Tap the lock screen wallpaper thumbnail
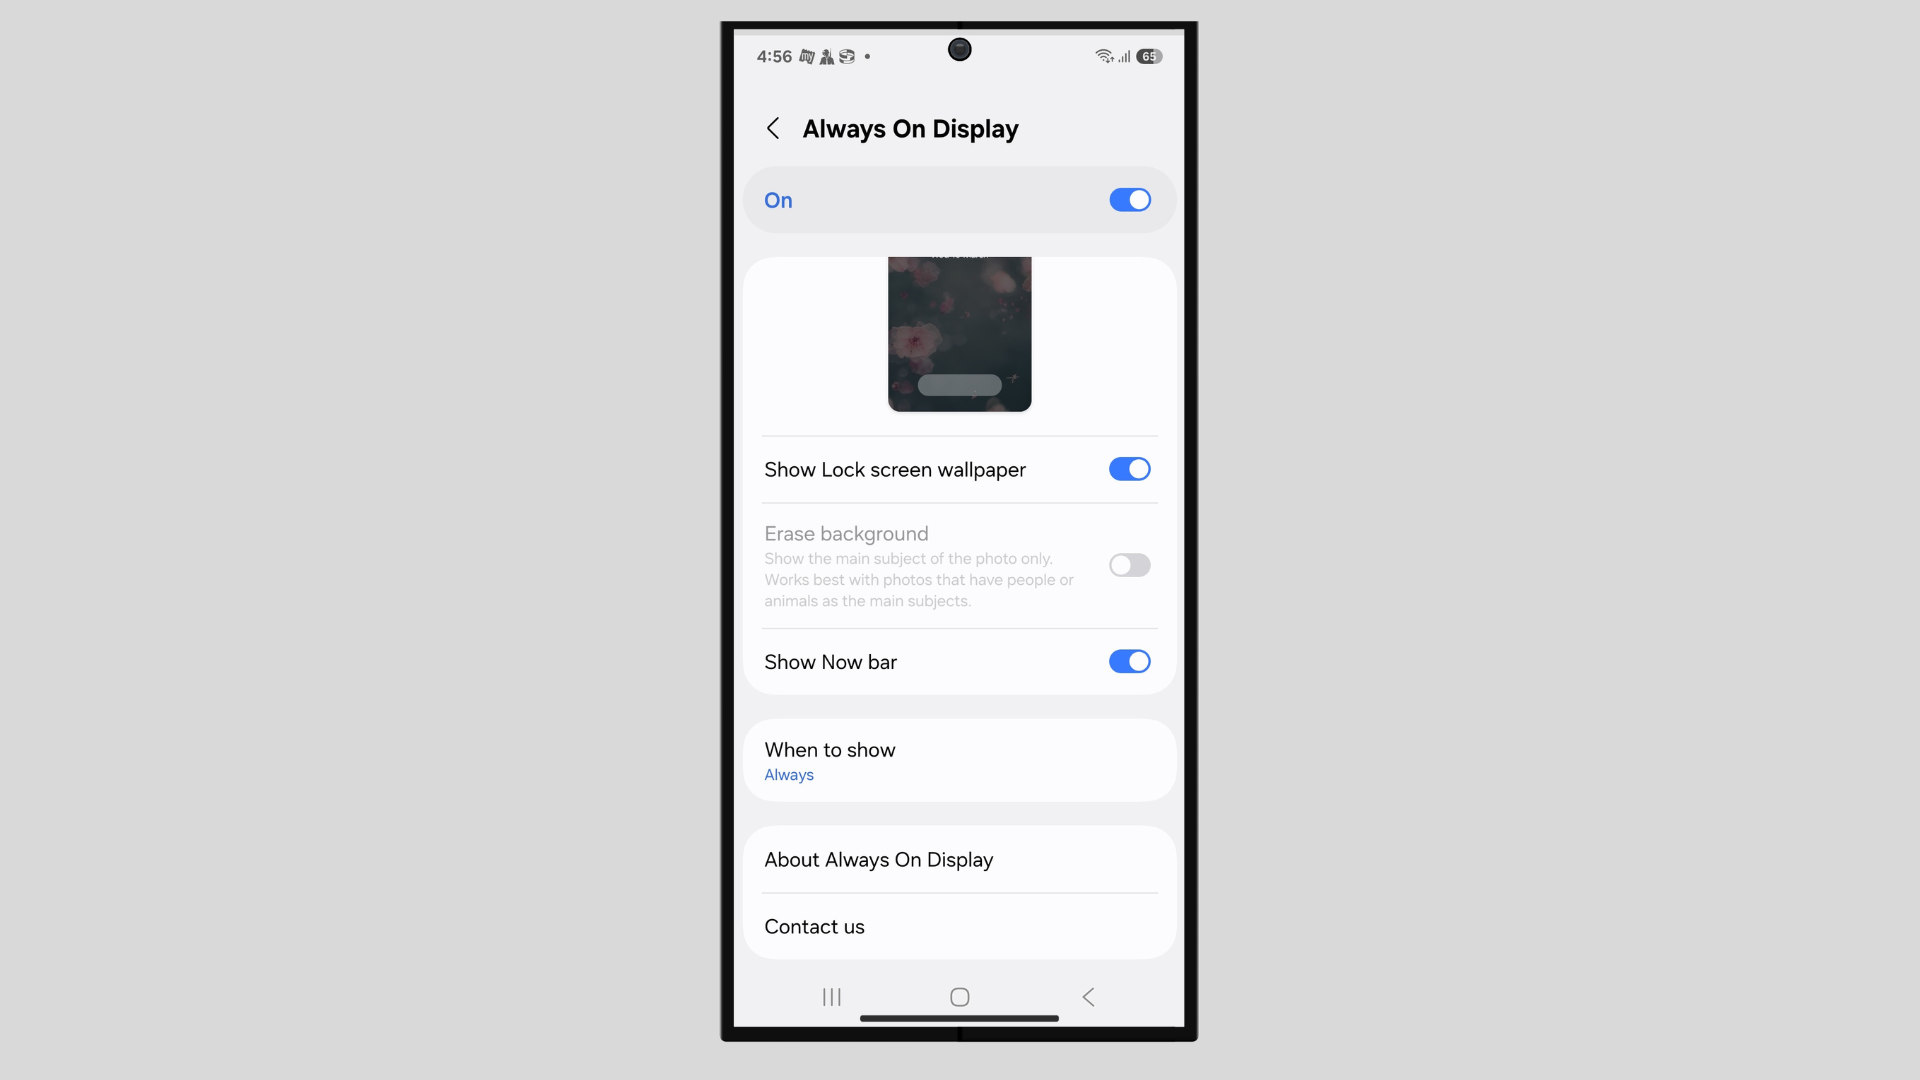The width and height of the screenshot is (1920, 1080). (x=960, y=334)
